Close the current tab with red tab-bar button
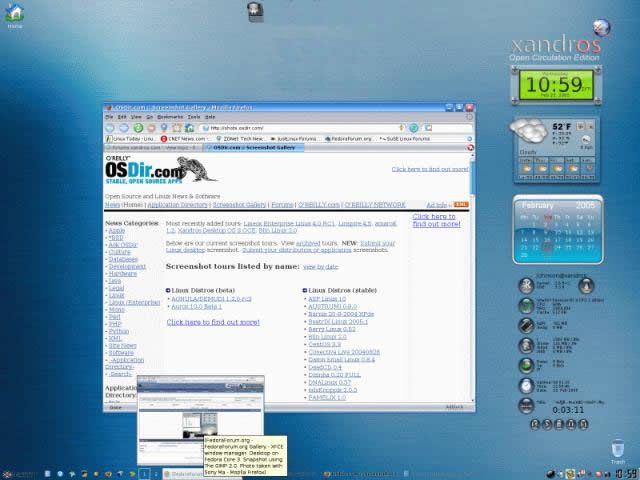 (470, 148)
